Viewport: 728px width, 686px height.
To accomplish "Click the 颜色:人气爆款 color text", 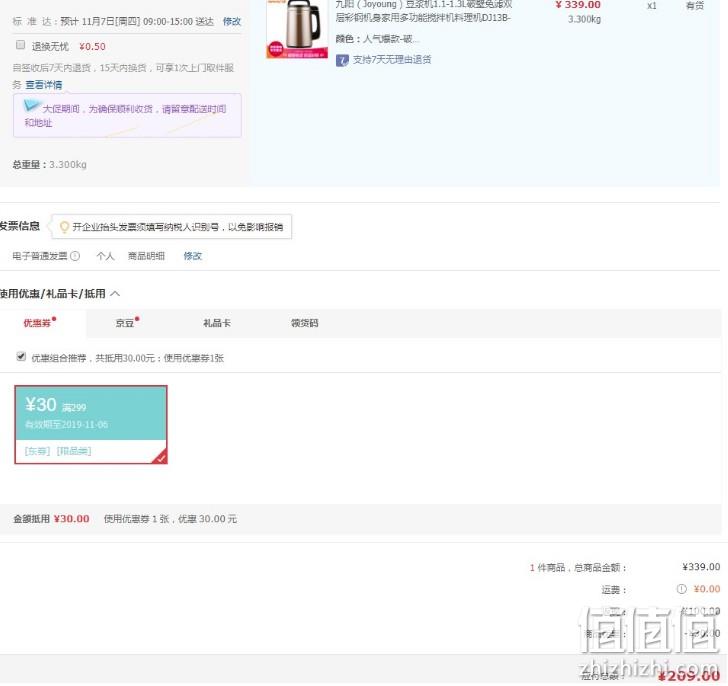I will [x=377, y=39].
